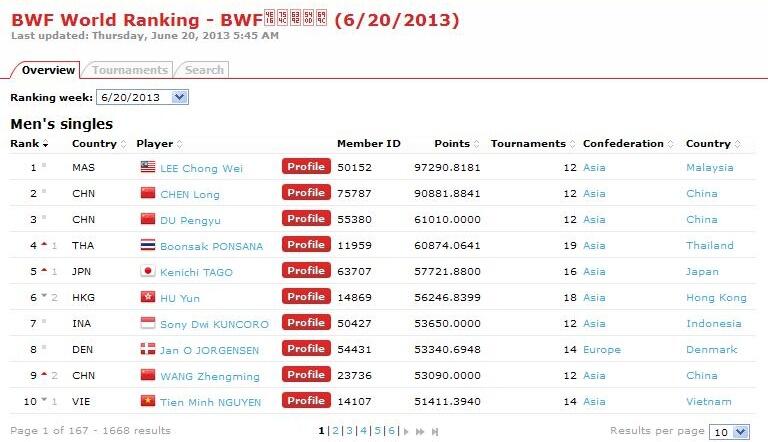Click the China flag beside DU Pengyu
The height and width of the screenshot is (442, 768).
pos(148,219)
